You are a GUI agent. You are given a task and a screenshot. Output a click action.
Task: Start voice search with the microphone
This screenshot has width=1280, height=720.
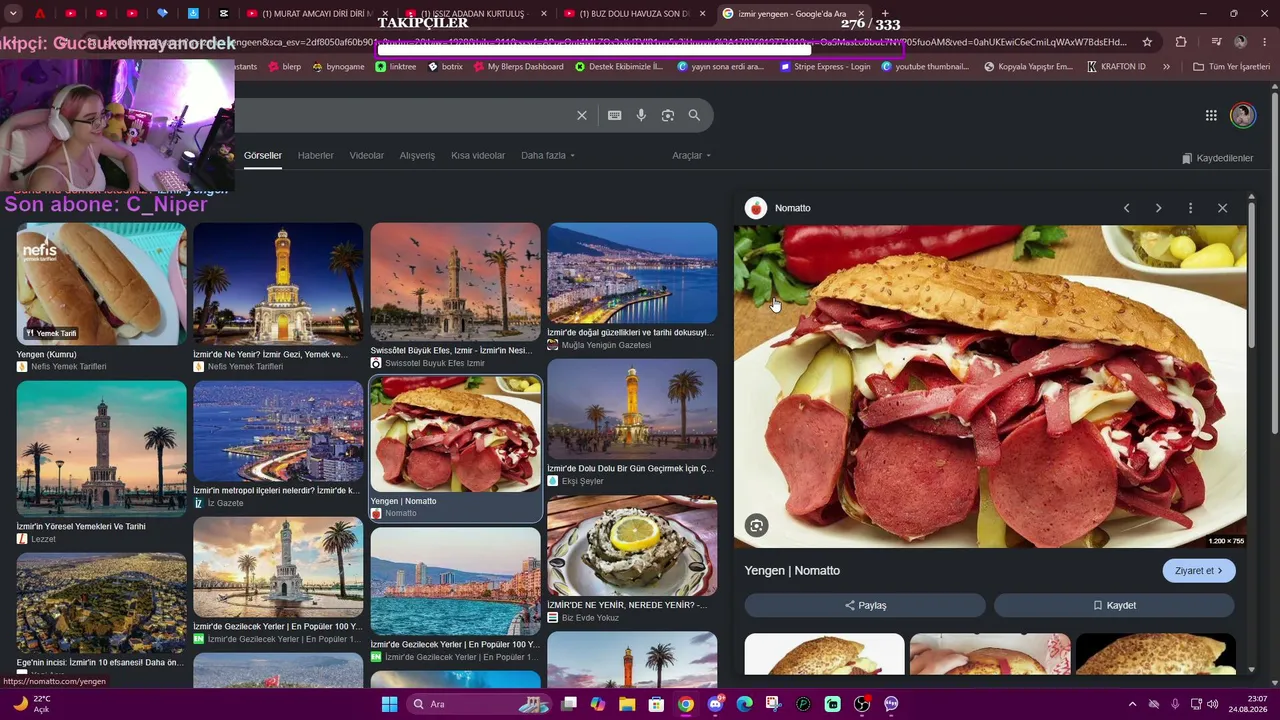point(641,115)
